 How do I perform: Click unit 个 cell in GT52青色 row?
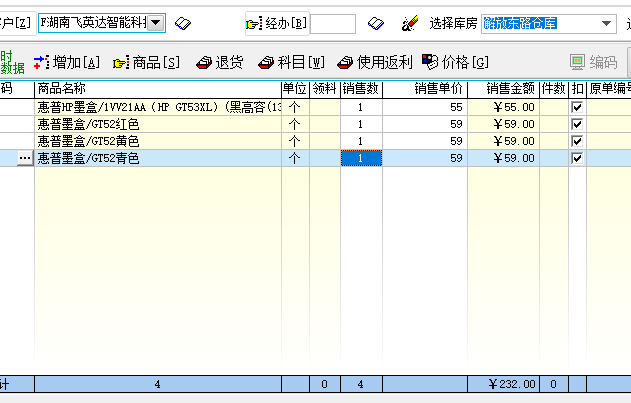coord(295,158)
